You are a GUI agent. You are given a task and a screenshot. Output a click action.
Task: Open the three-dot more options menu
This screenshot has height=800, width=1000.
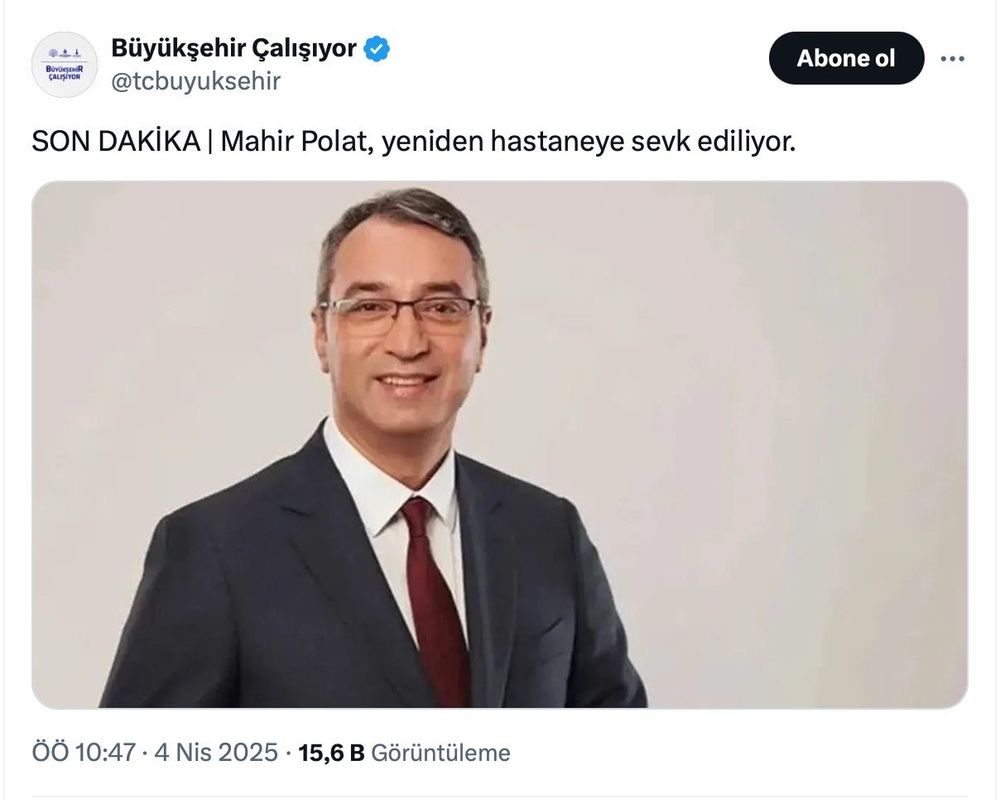(952, 59)
